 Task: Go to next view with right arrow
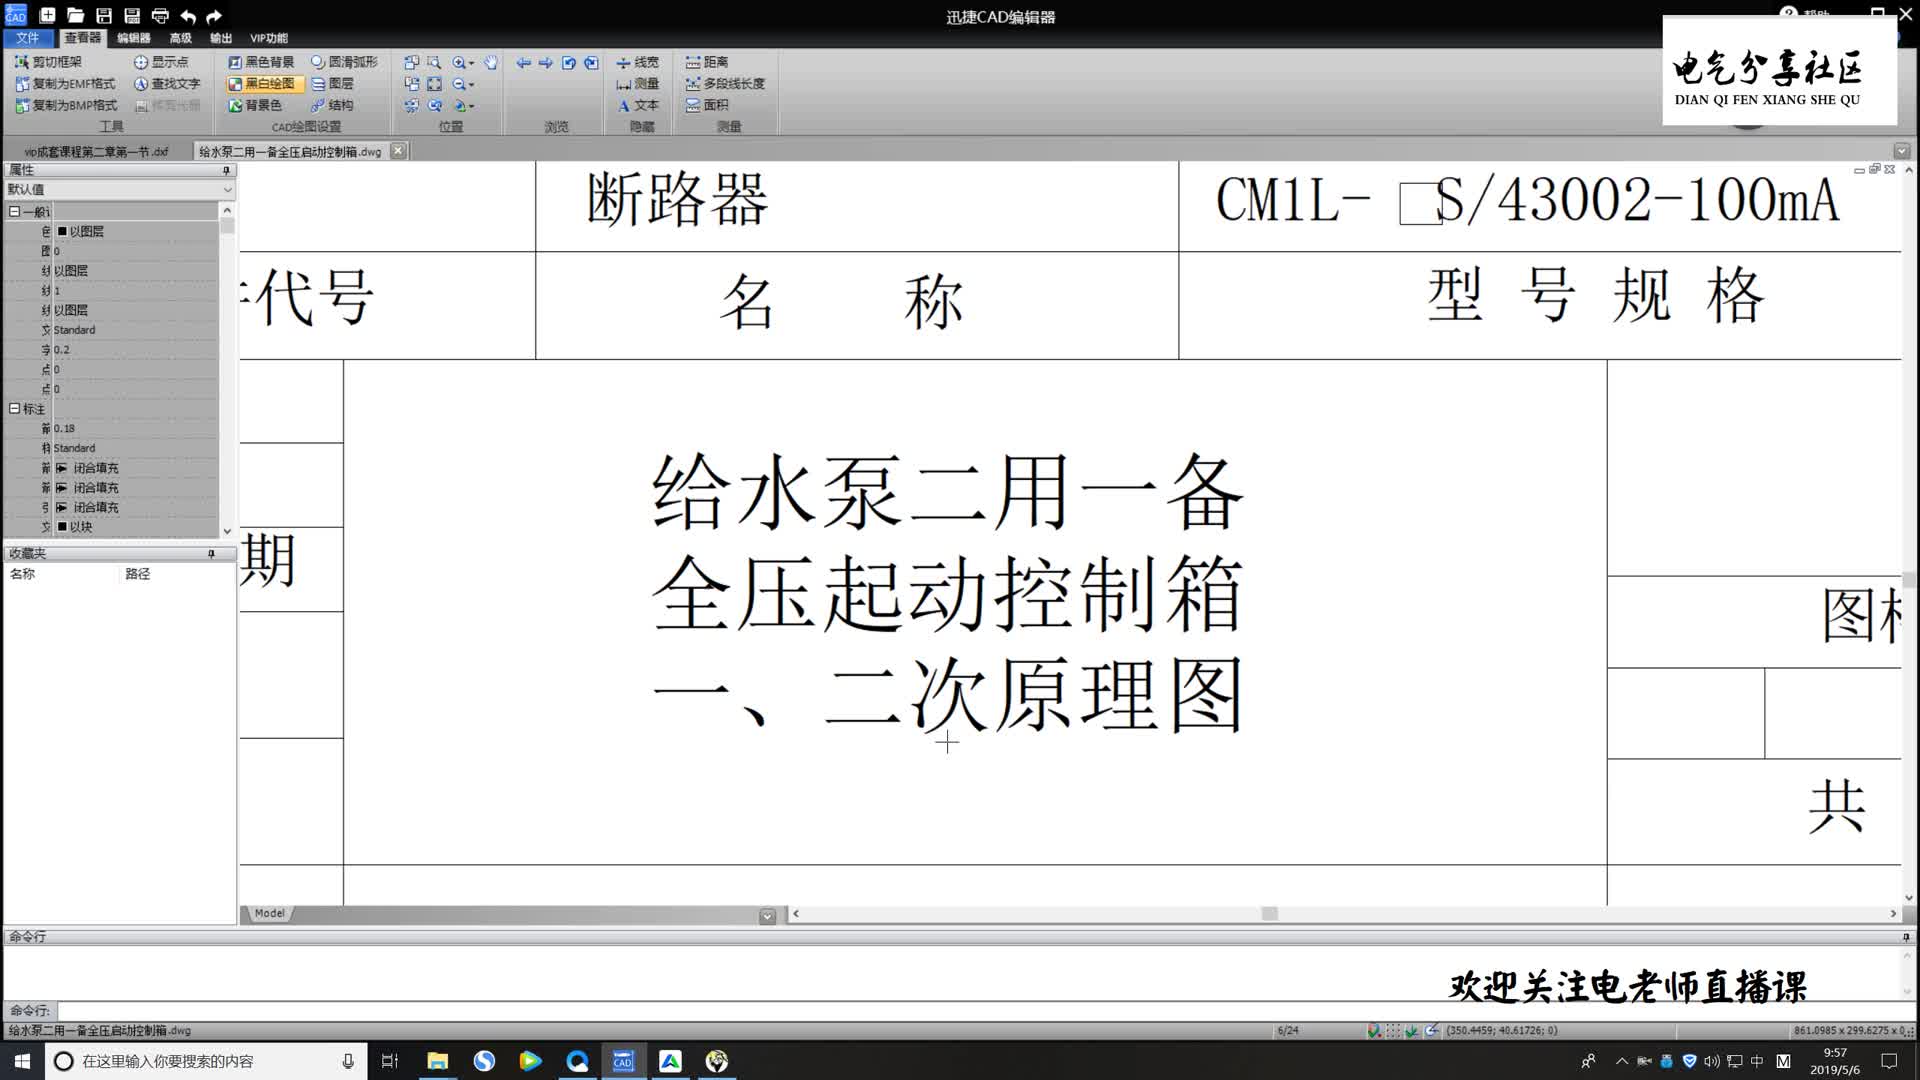546,62
